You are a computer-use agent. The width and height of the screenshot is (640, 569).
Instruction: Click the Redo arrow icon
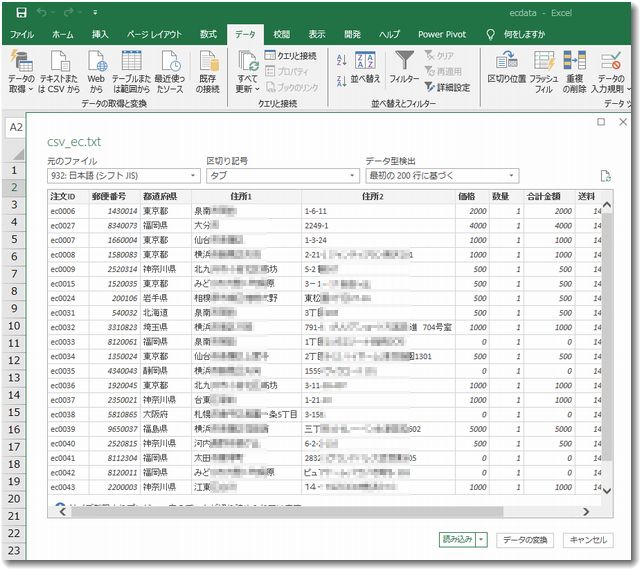[69, 13]
